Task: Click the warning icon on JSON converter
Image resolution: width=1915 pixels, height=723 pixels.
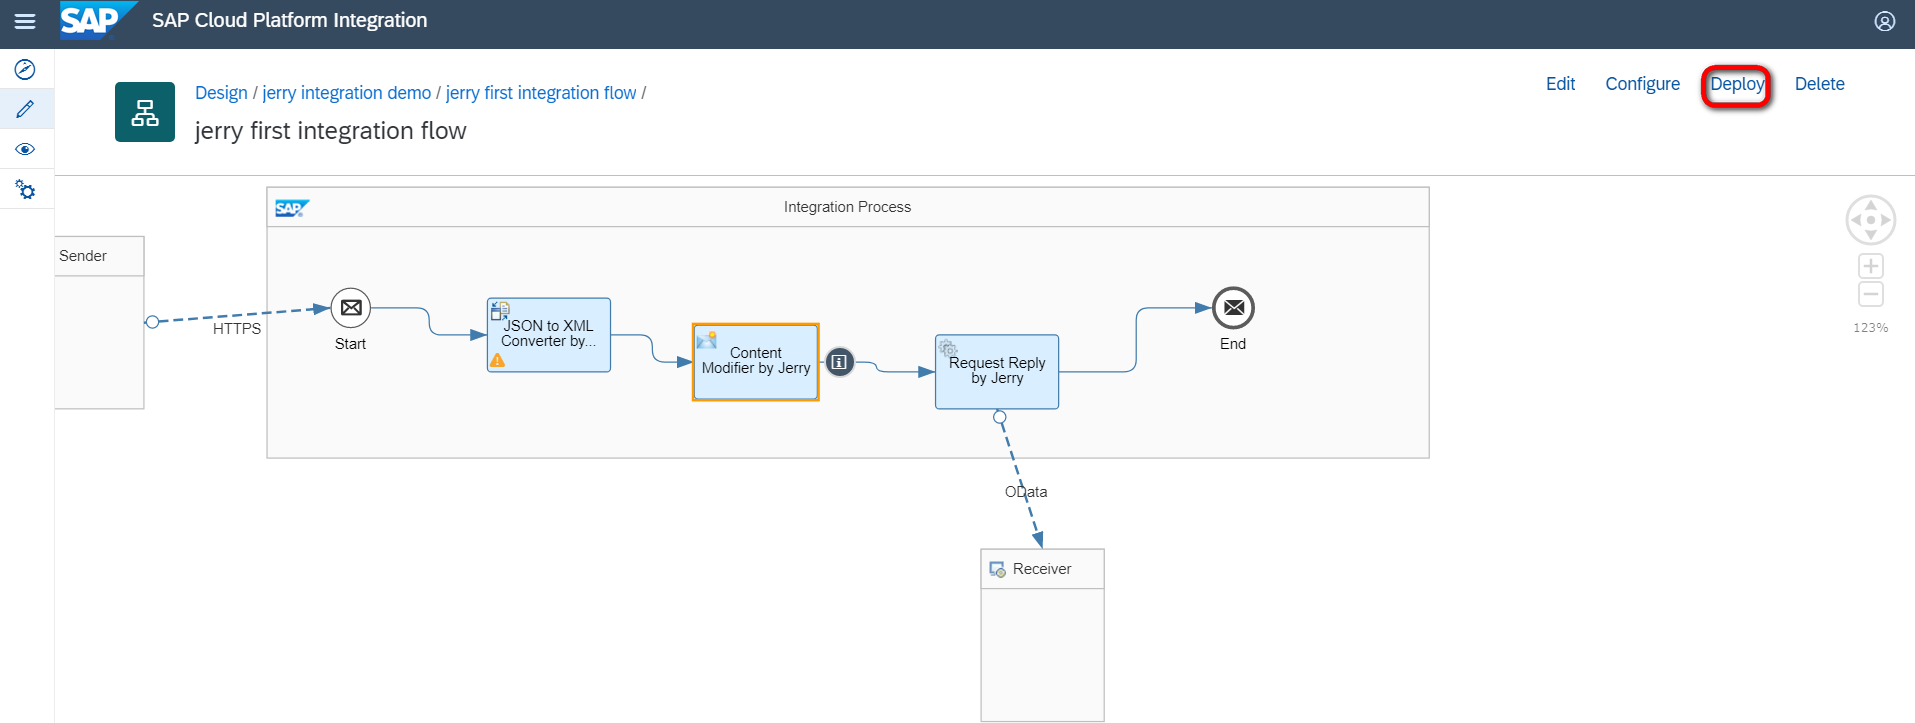Action: (497, 360)
